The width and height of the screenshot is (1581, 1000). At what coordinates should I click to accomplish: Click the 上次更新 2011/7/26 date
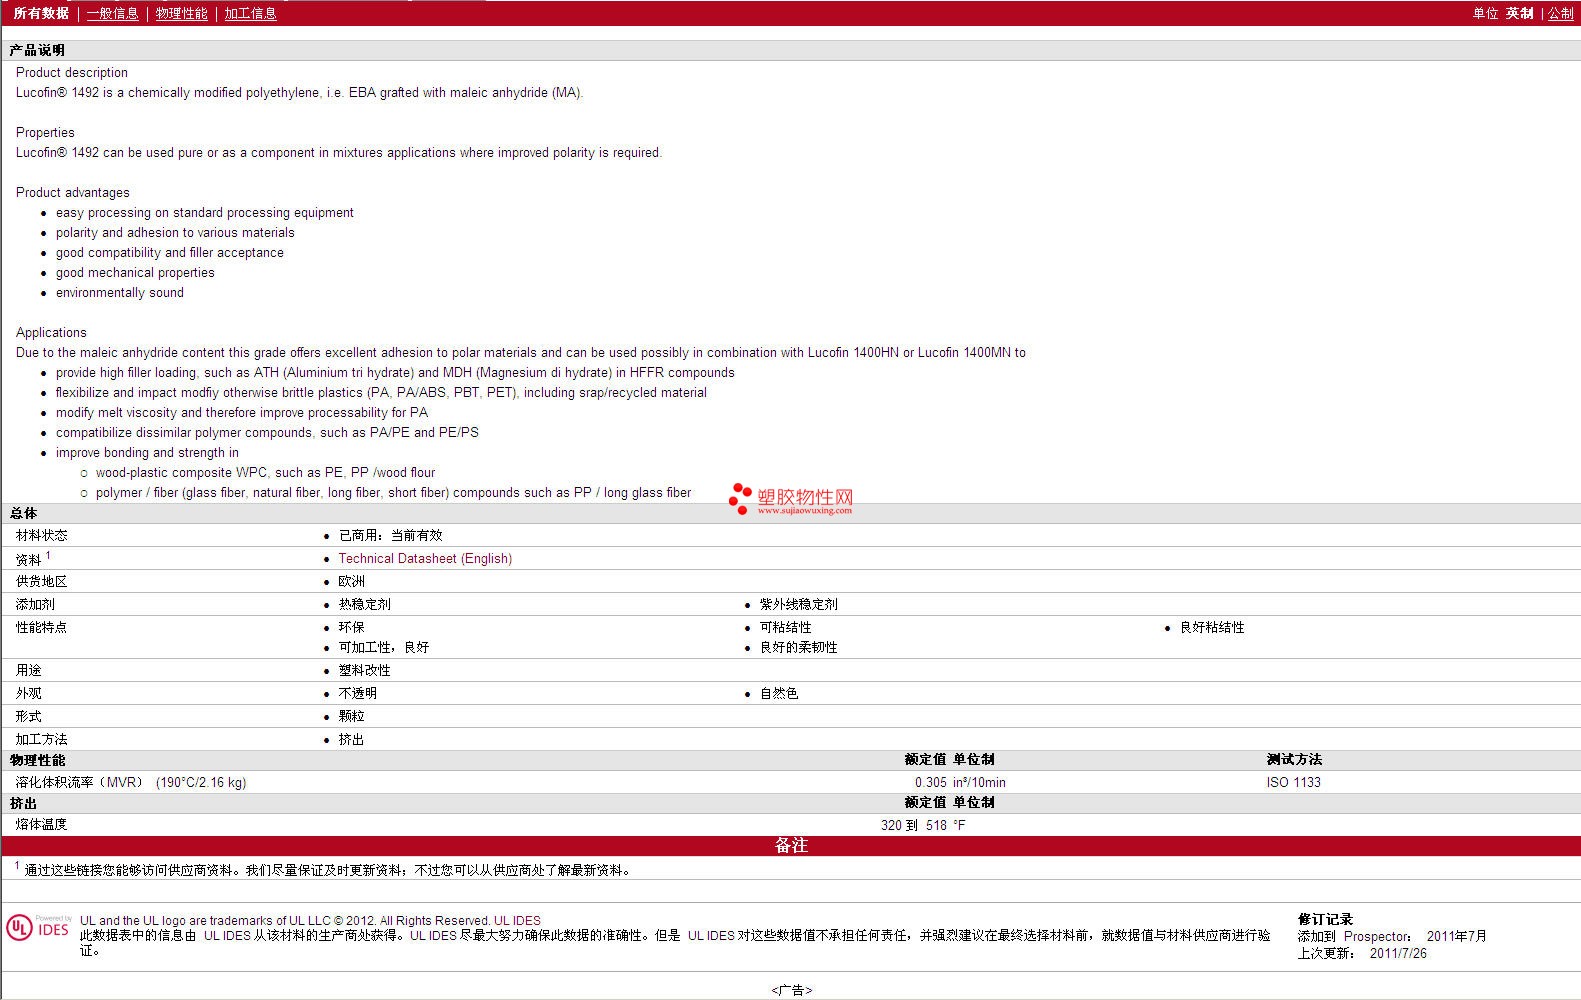(x=1362, y=953)
